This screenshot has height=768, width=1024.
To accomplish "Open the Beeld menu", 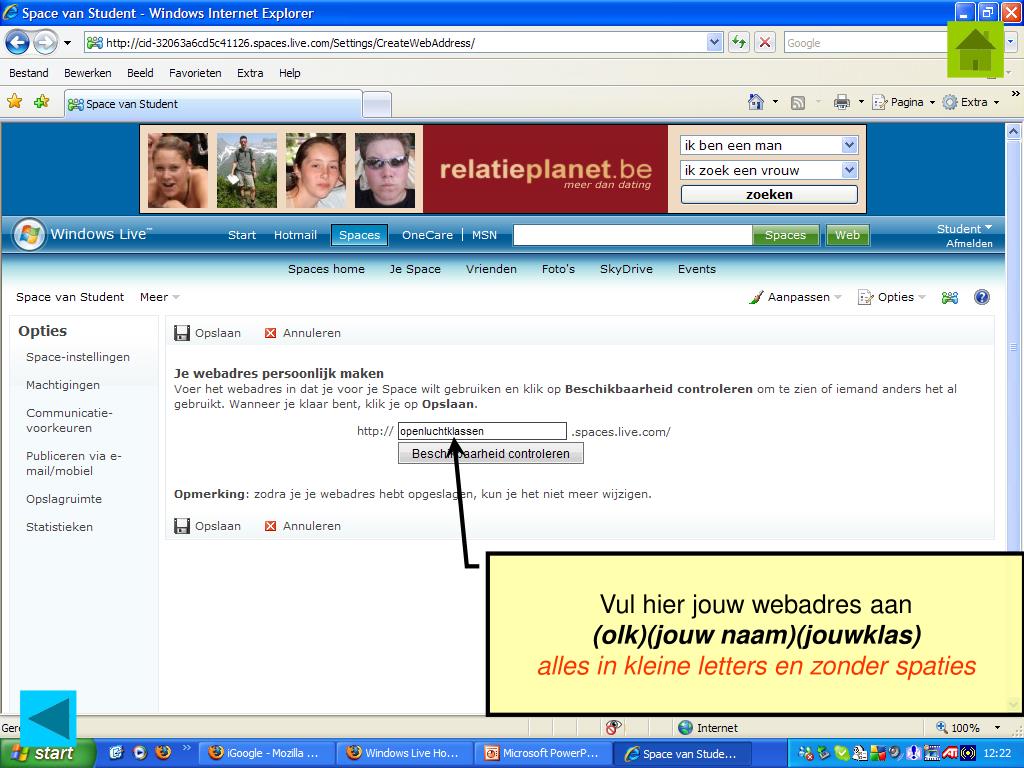I will point(140,73).
